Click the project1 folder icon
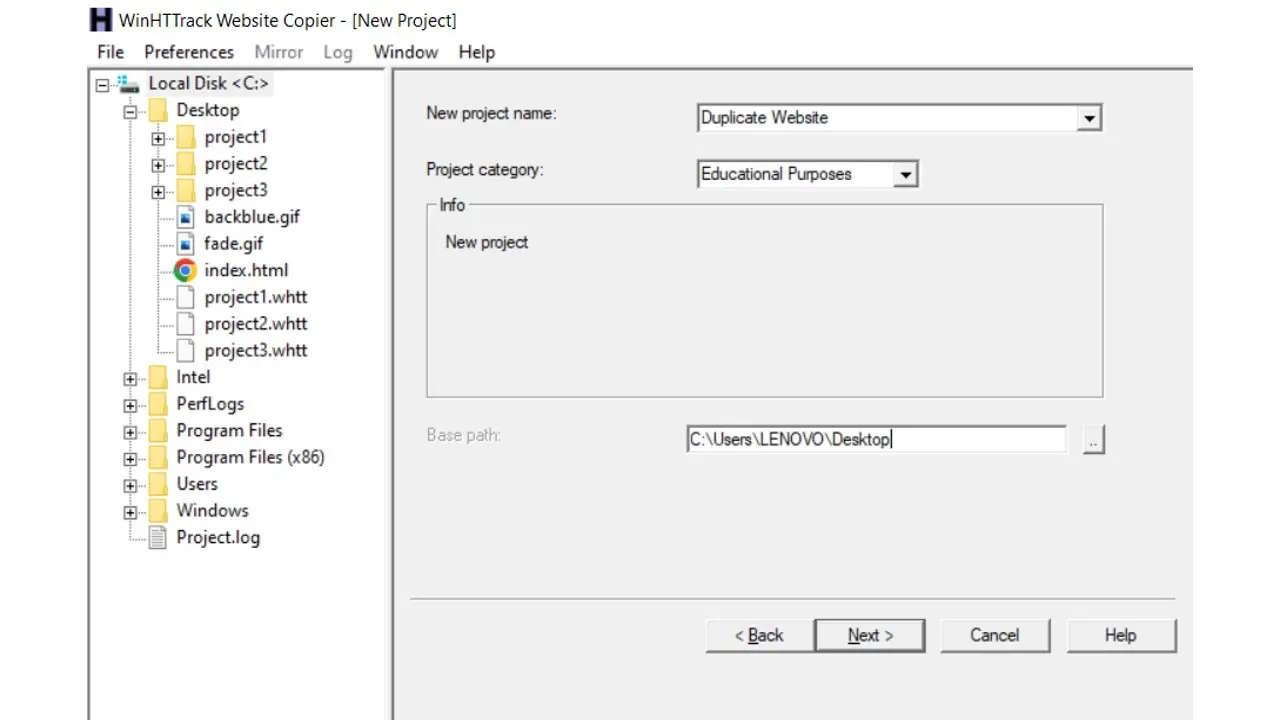Viewport: 1280px width, 720px height. coord(186,137)
